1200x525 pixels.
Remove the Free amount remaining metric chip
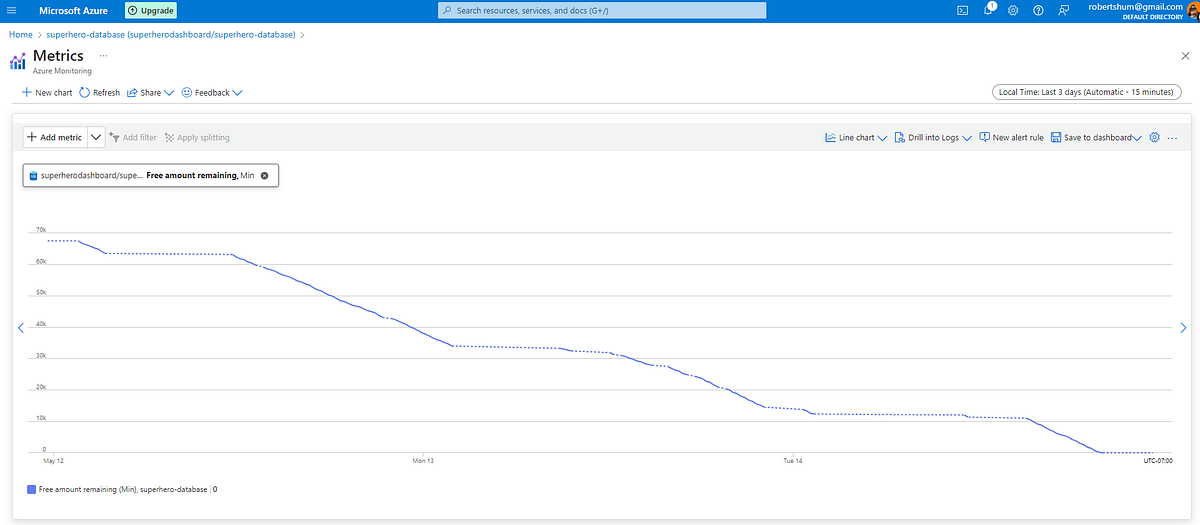264,175
